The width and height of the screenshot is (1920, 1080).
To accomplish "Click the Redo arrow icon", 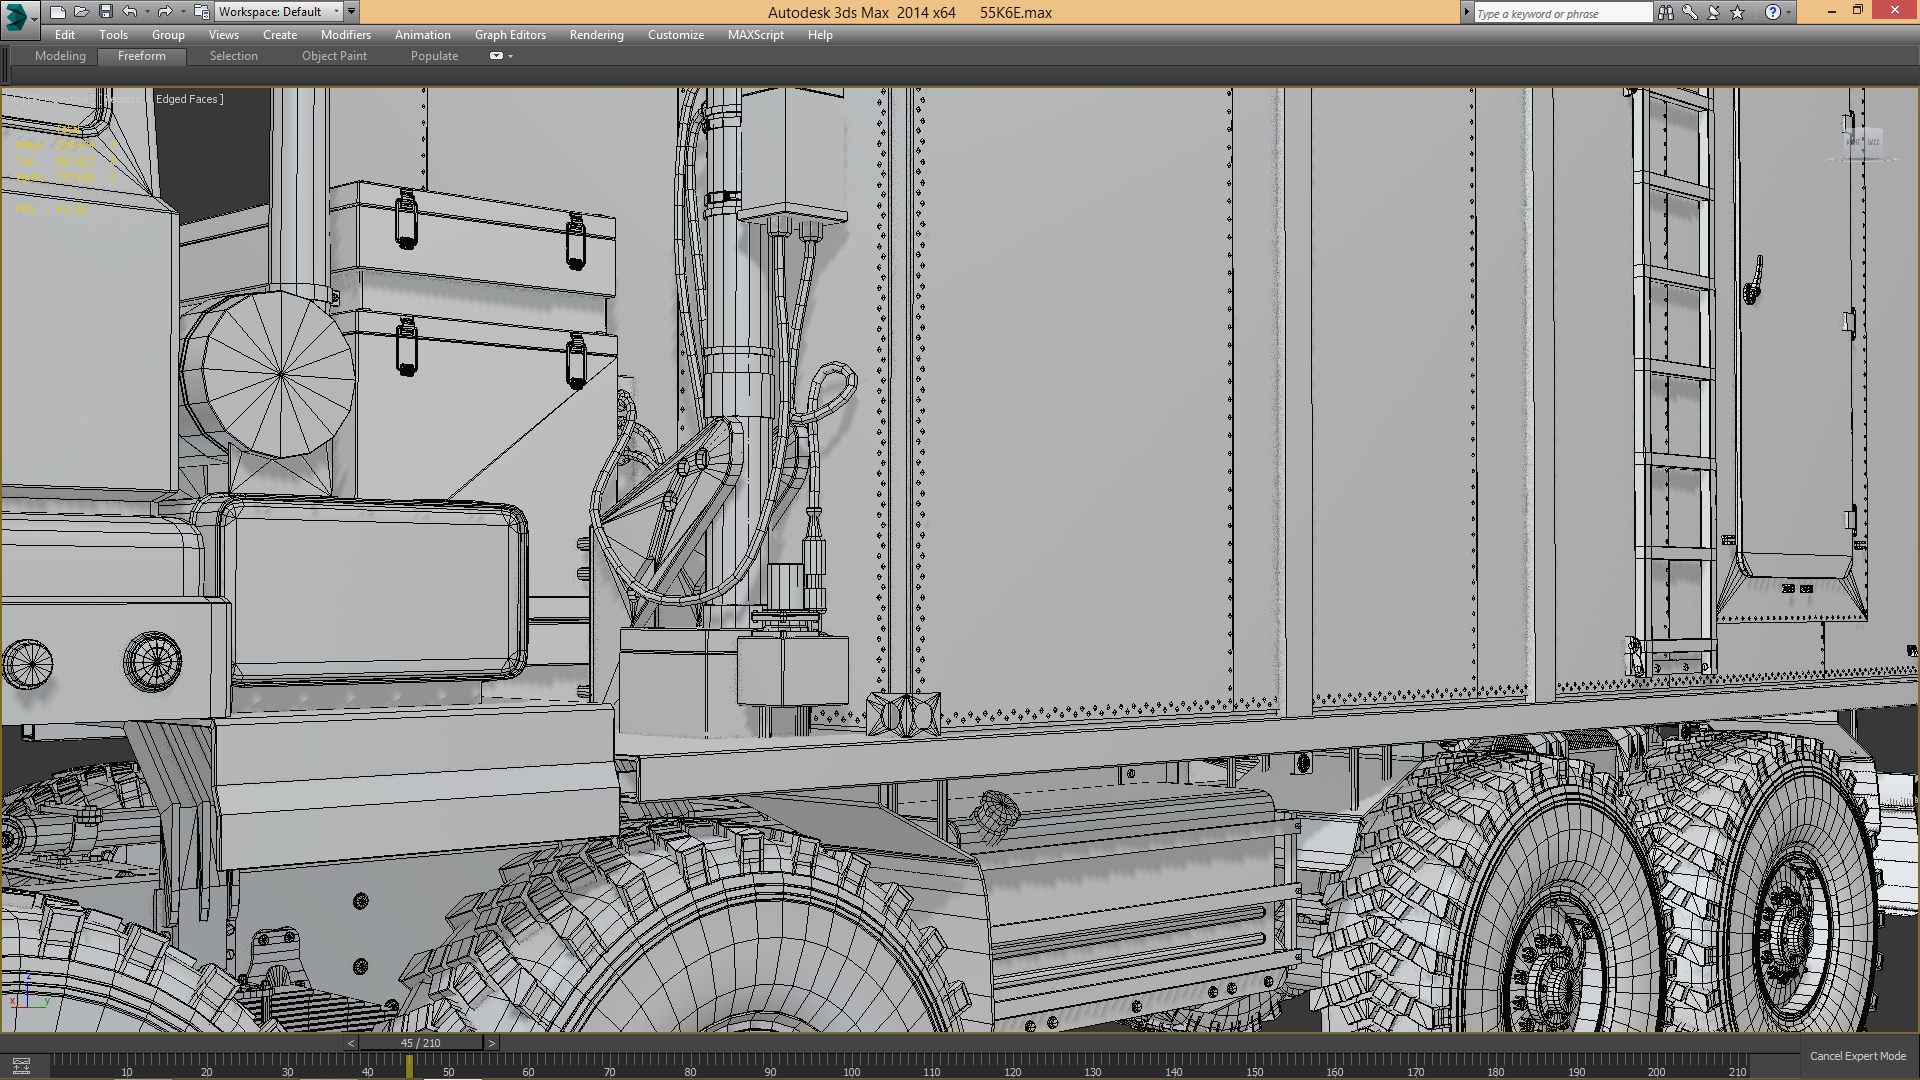I will point(165,12).
